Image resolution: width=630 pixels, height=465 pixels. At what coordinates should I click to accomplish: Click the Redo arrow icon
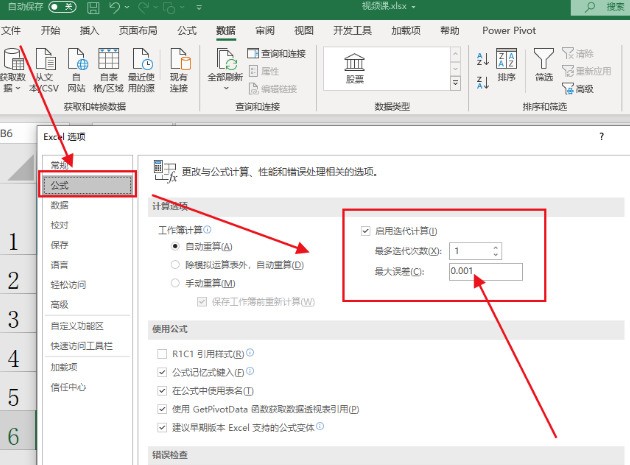(x=143, y=7)
